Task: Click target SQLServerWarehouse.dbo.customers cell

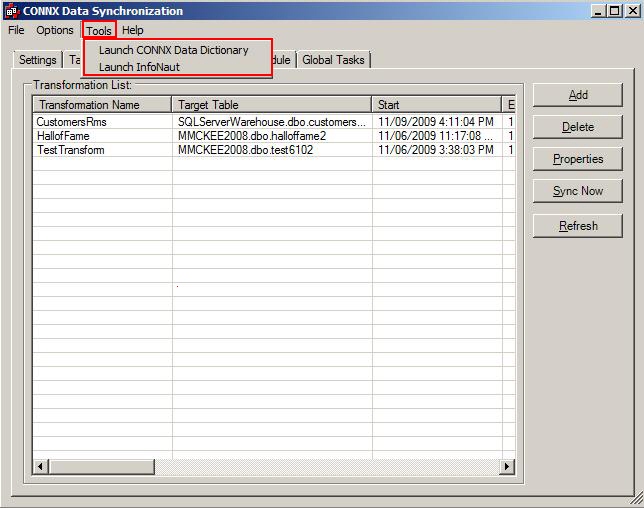Action: [271, 122]
